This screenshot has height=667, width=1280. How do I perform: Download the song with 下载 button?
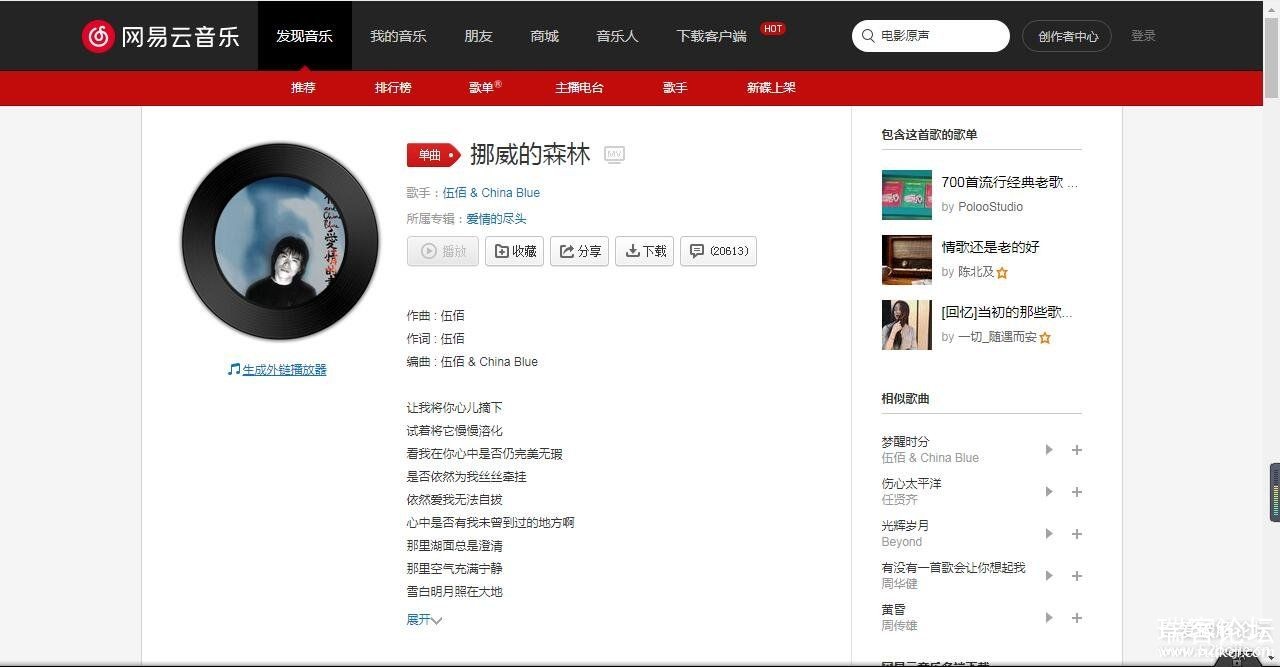tap(644, 251)
